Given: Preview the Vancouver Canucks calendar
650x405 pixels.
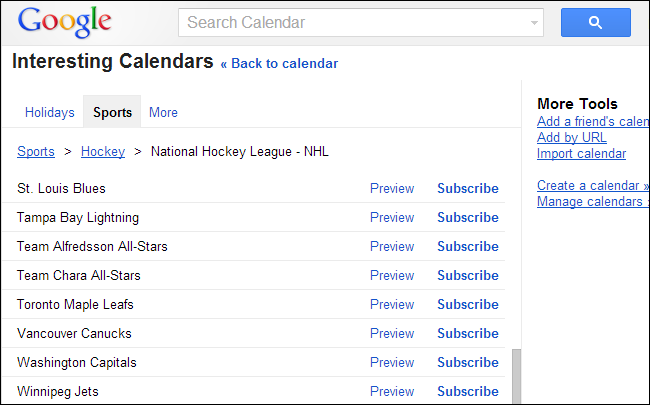Looking at the screenshot, I should click(x=392, y=333).
